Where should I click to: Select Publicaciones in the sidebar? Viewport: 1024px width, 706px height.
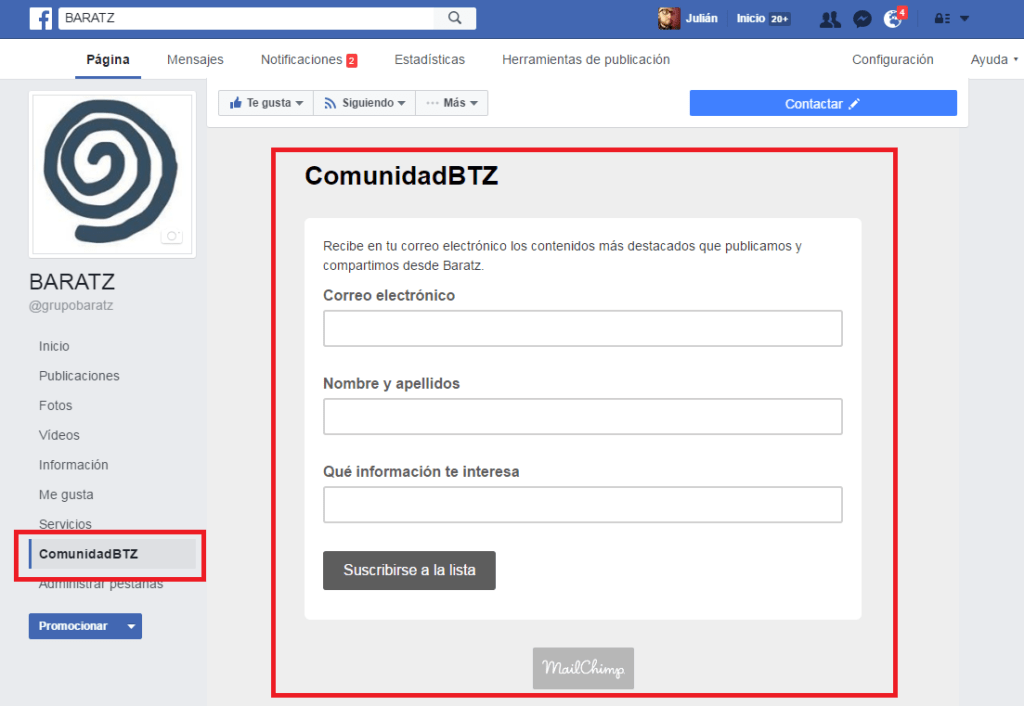(79, 376)
